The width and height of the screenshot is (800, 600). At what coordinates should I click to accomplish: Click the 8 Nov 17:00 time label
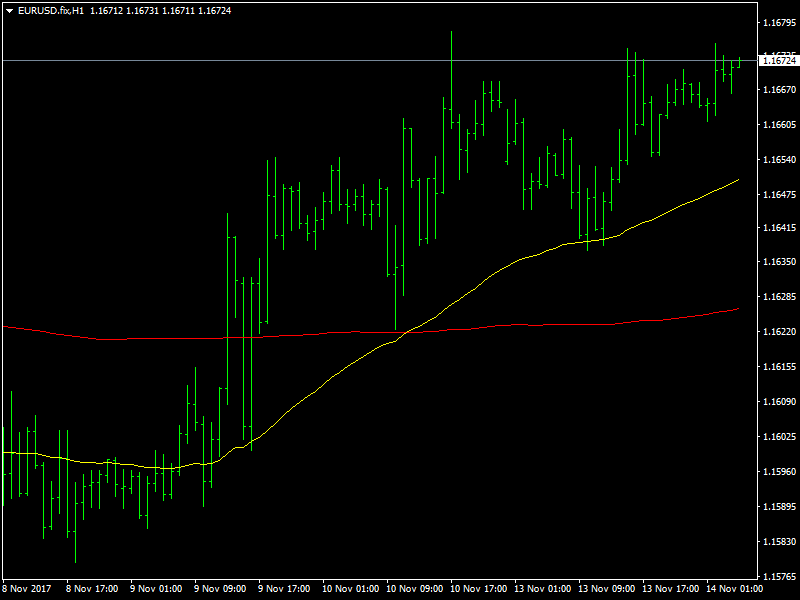click(x=92, y=589)
